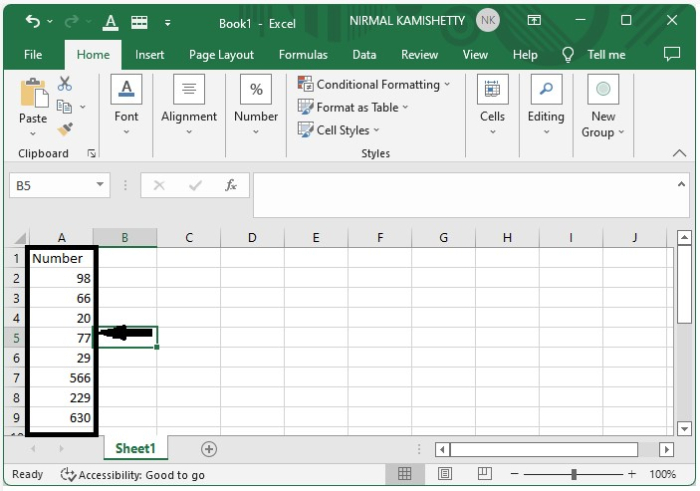This screenshot has width=700, height=491.
Task: Click the add new sheet plus icon
Action: click(209, 450)
